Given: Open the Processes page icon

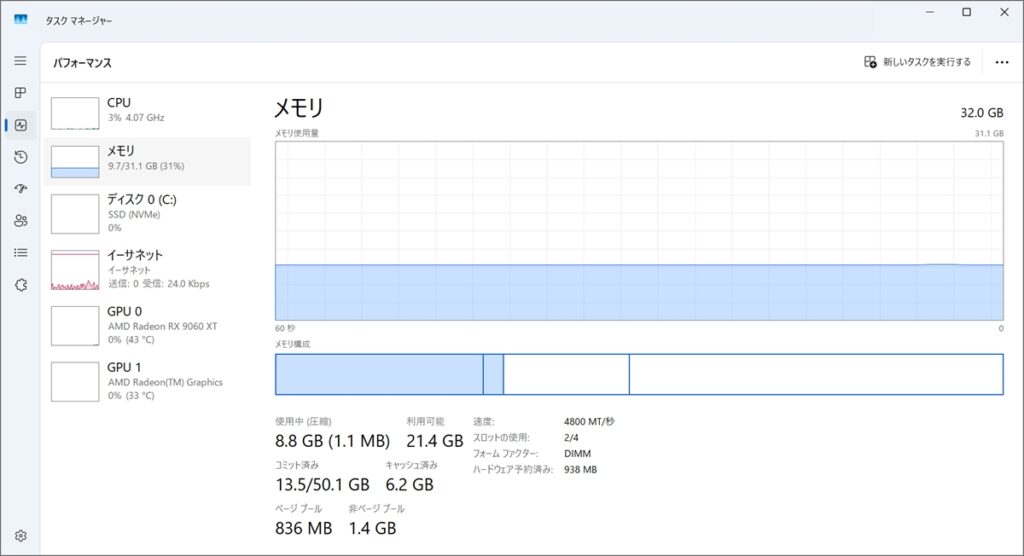Looking at the screenshot, I should (20, 93).
